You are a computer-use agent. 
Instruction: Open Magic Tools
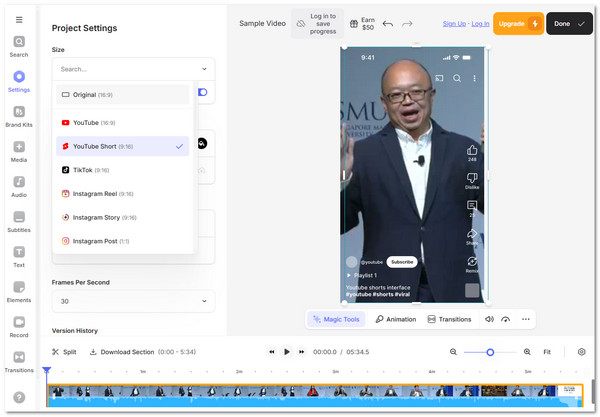click(336, 319)
